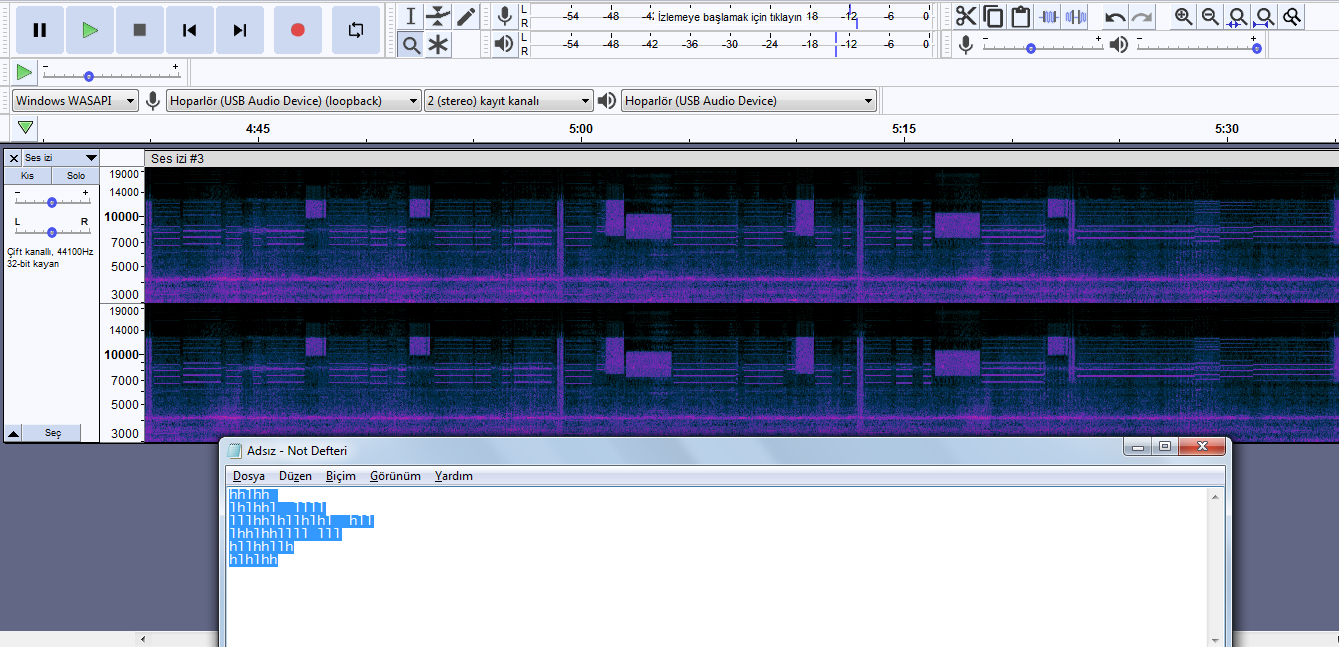Viewport: 1339px width, 647px height.
Task: Select the asterisk Multi-tool
Action: coord(438,45)
